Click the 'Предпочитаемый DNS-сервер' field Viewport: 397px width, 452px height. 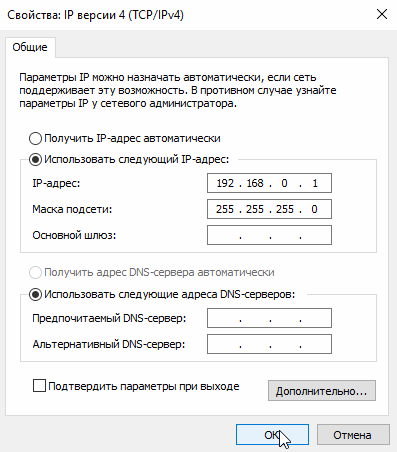(269, 318)
